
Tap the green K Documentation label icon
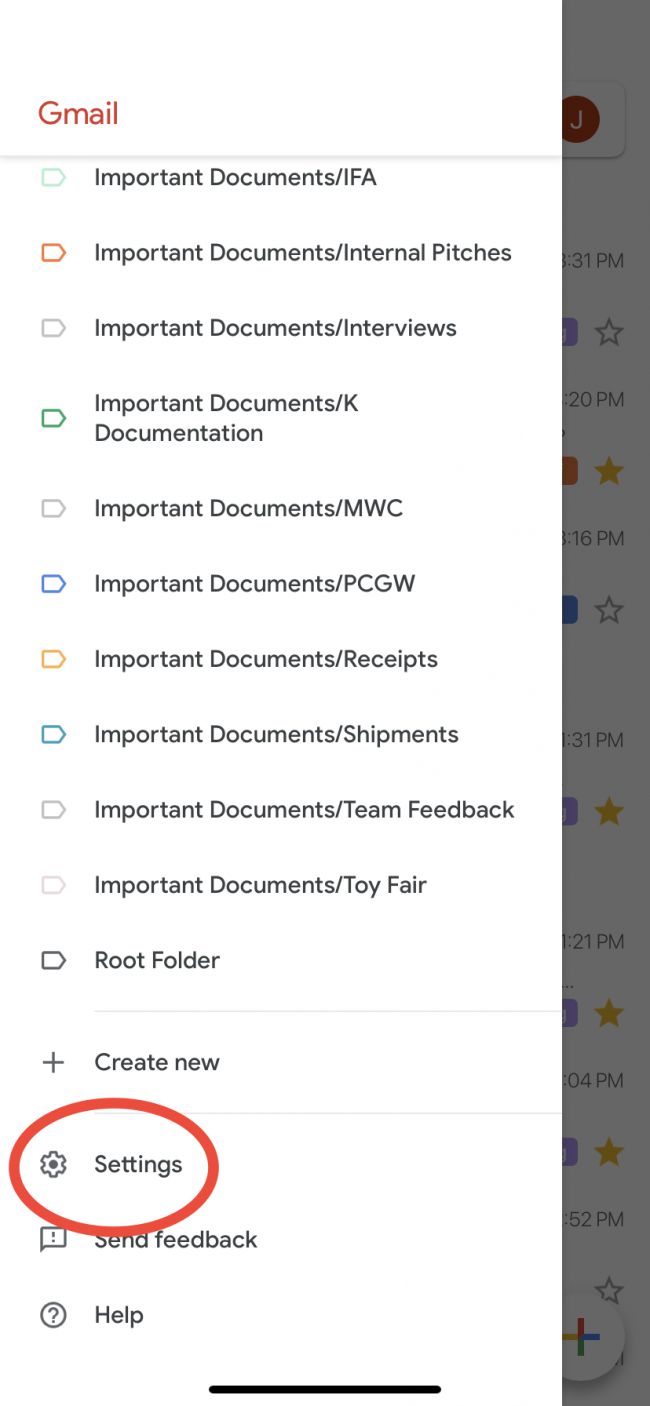[x=53, y=418]
